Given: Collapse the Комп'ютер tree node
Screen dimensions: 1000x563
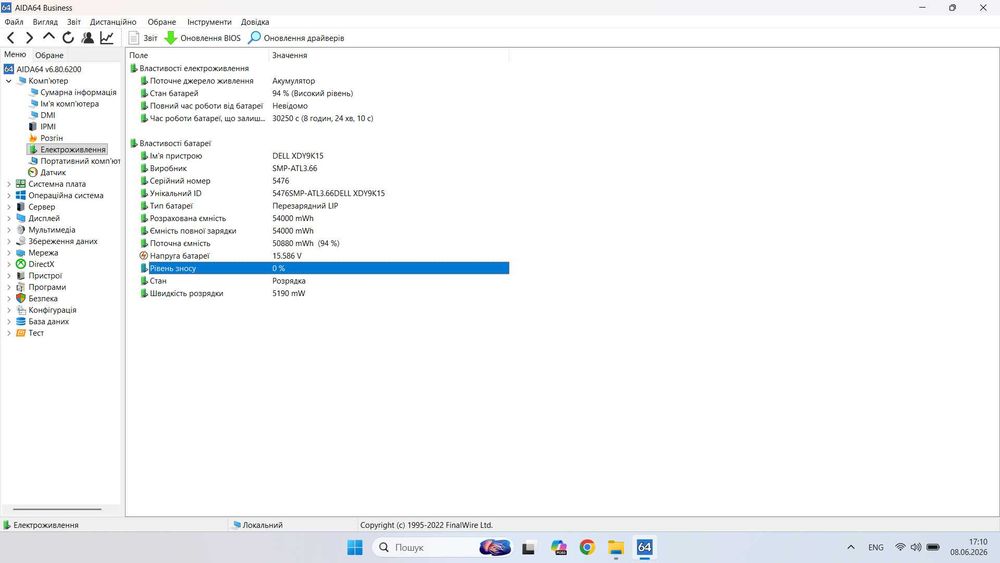Looking at the screenshot, I should pyautogui.click(x=9, y=81).
